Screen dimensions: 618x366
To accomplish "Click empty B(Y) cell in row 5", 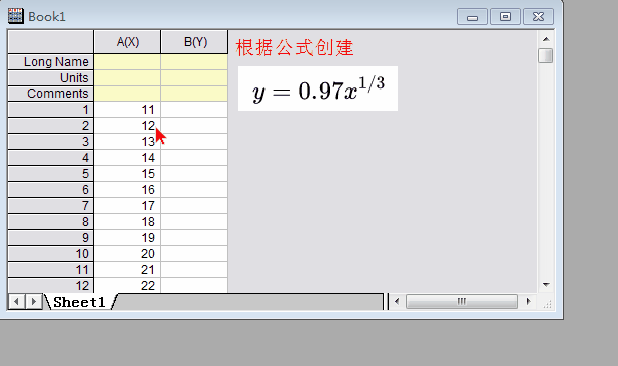I will [x=194, y=174].
